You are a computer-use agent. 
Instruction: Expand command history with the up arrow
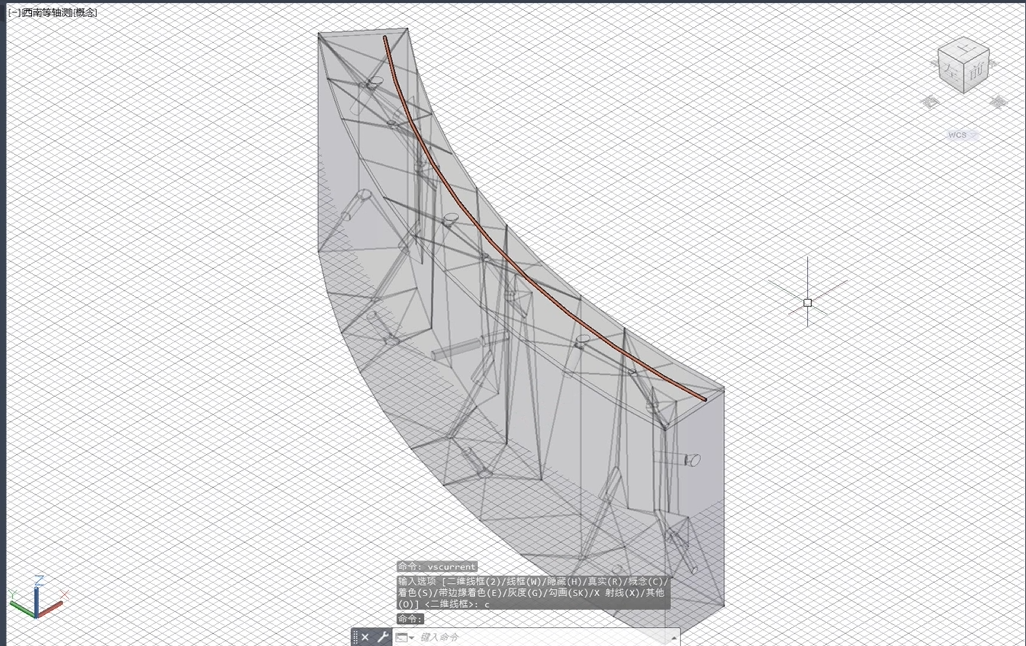coord(673,637)
